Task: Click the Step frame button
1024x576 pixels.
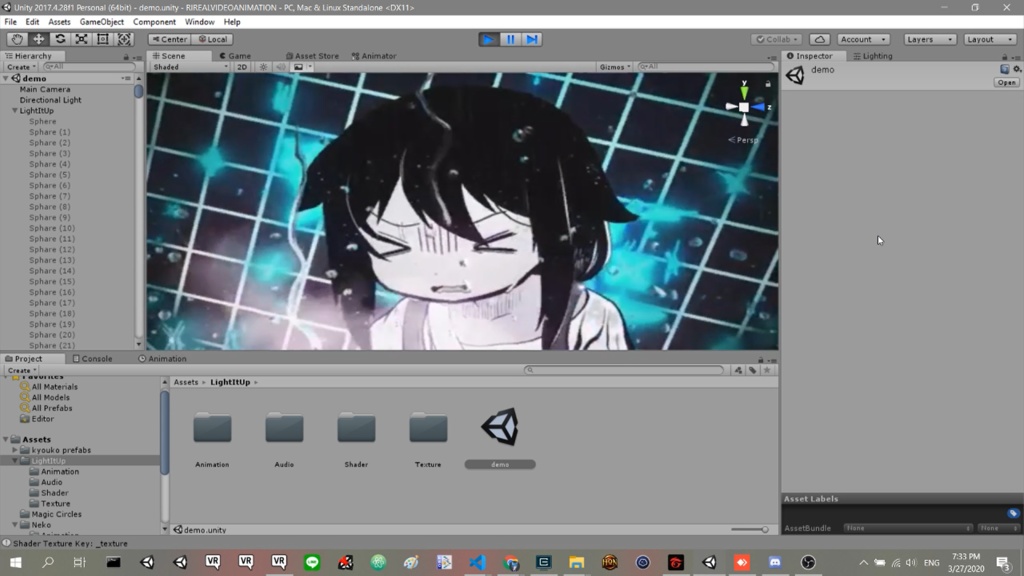Action: click(x=532, y=39)
